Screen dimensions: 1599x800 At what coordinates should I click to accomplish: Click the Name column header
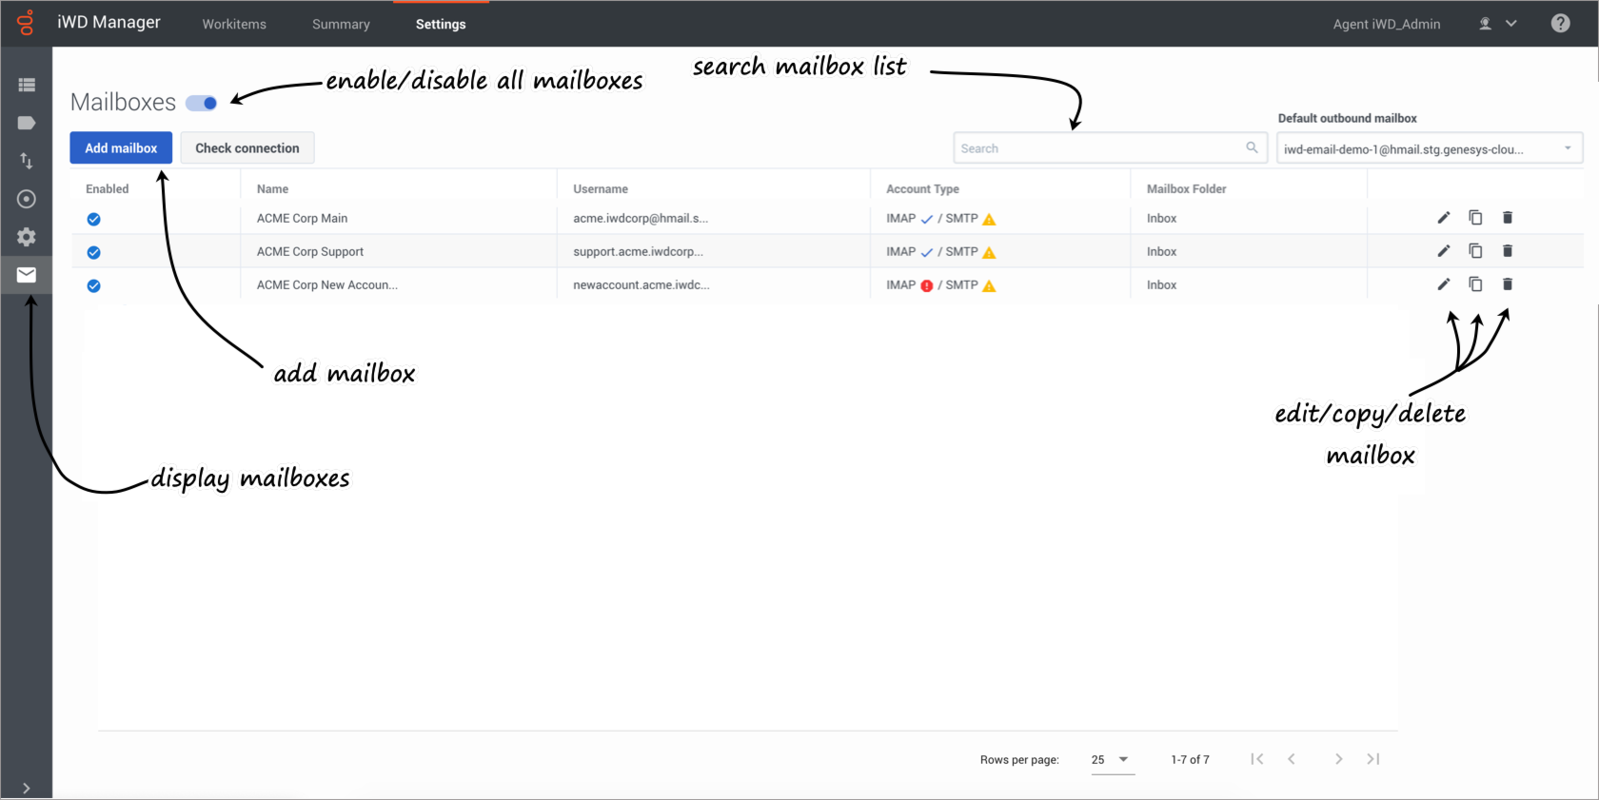point(272,189)
